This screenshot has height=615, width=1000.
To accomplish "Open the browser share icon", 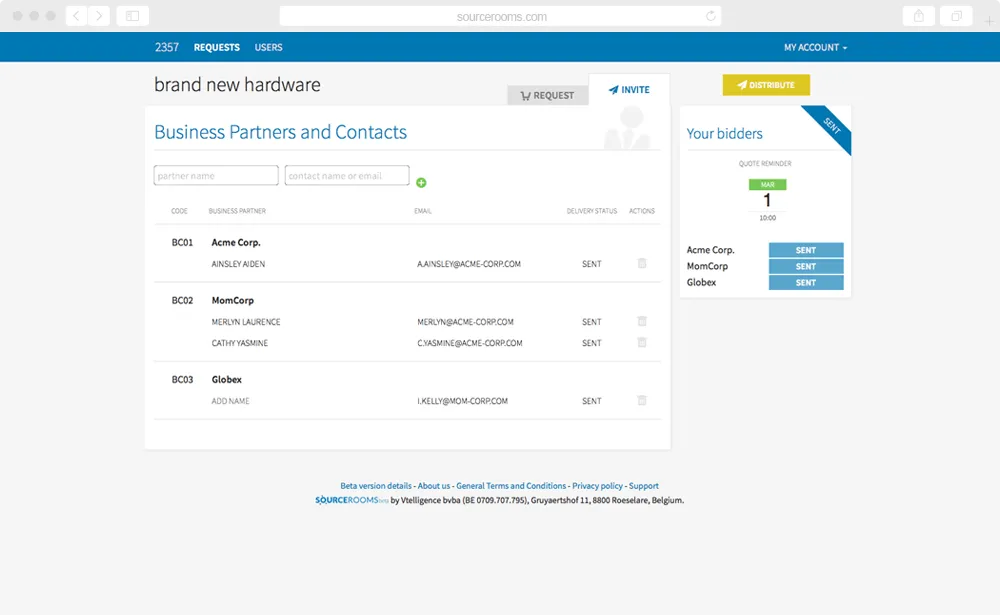I will (918, 16).
